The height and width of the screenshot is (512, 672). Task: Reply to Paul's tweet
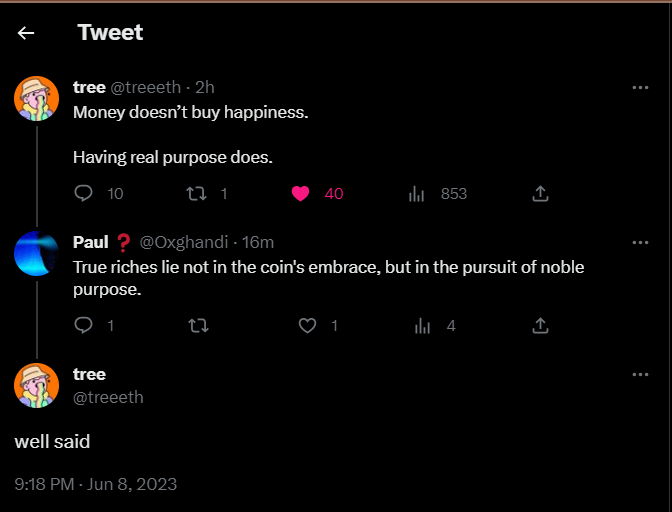tap(83, 325)
